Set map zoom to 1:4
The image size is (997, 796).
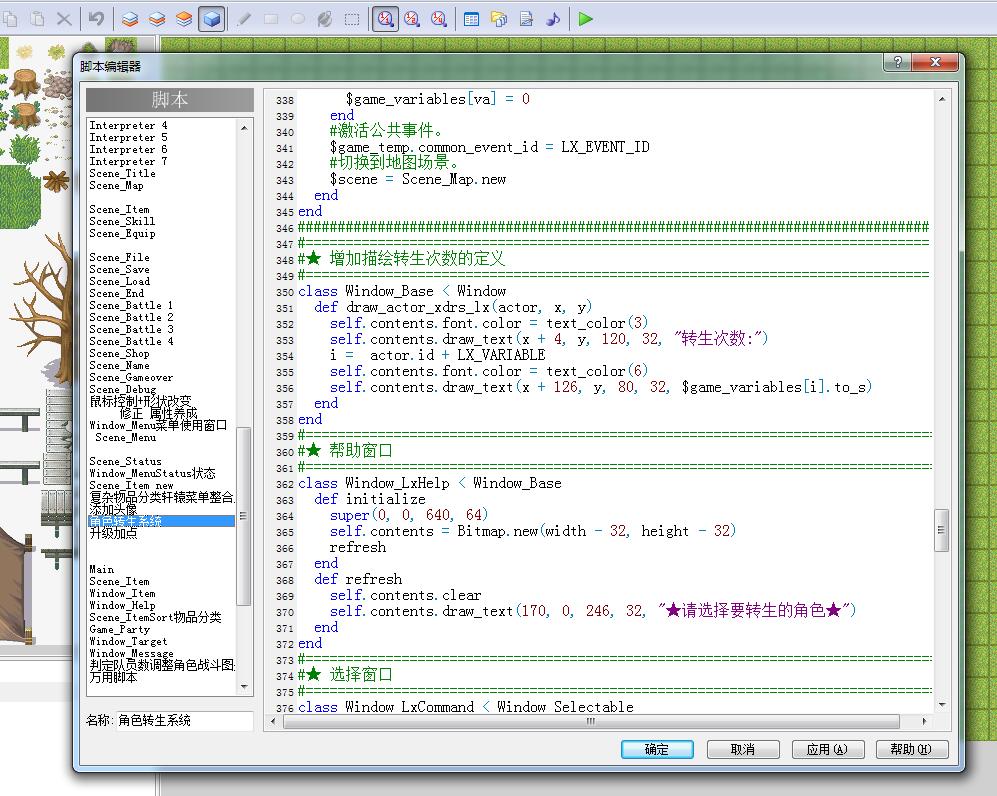point(439,19)
